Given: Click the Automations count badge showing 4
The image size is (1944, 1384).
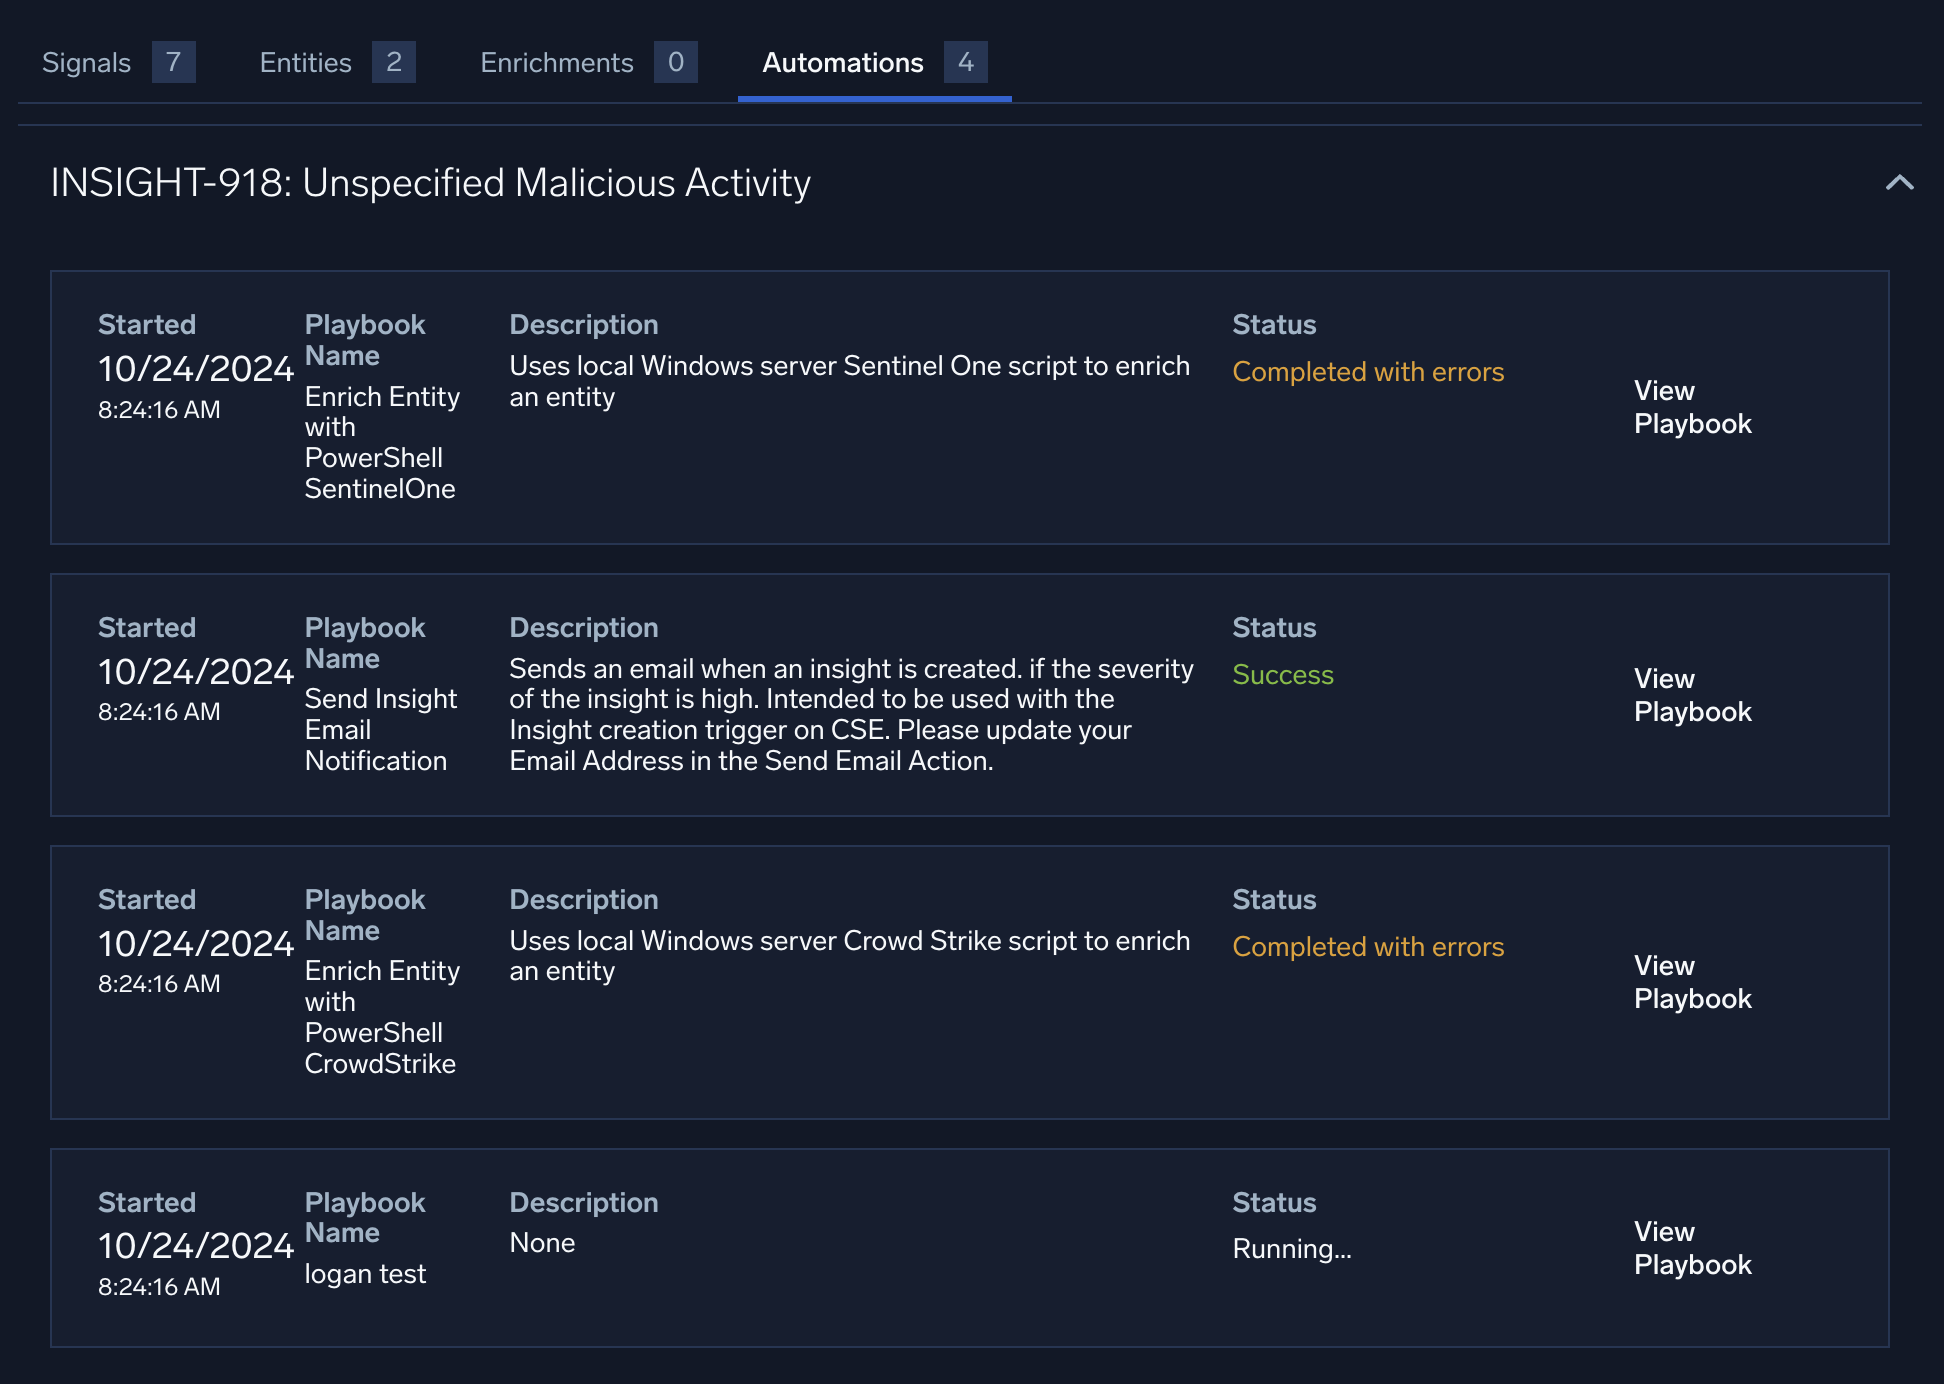Looking at the screenshot, I should [965, 62].
